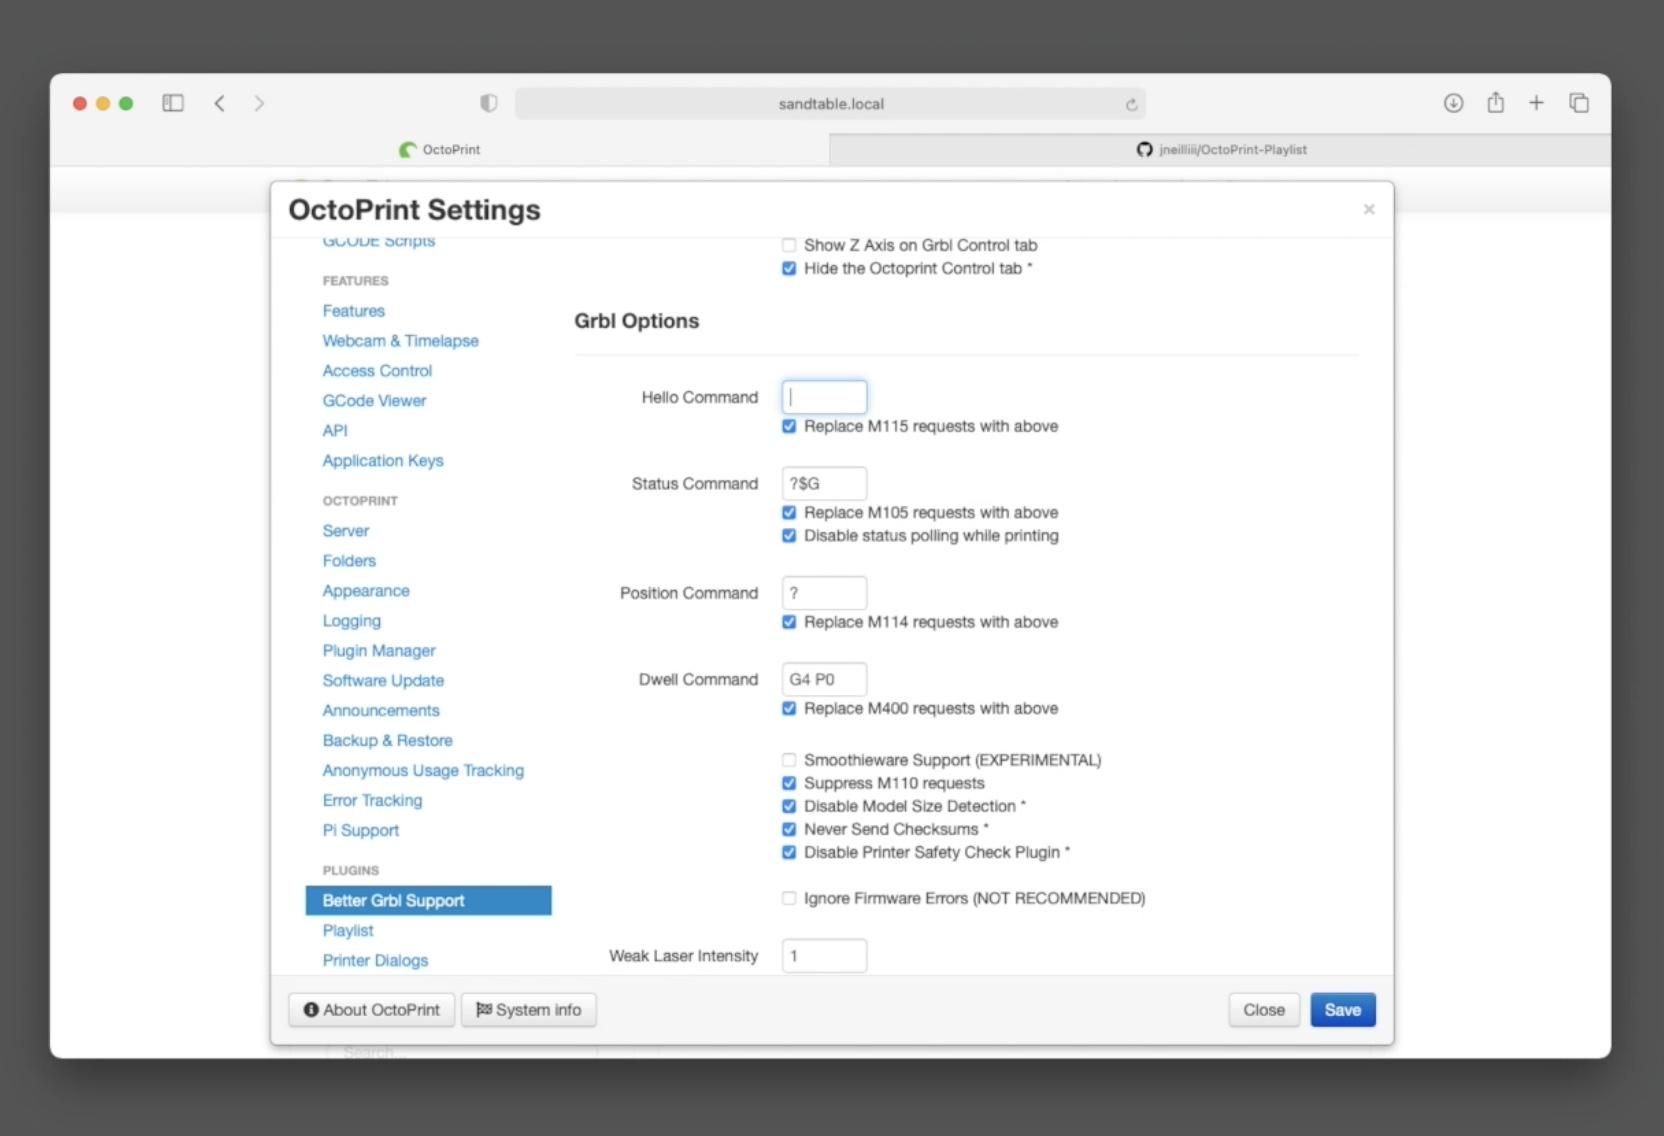Uncheck Replace M105 requests with above
1664x1136 pixels.
(x=789, y=512)
